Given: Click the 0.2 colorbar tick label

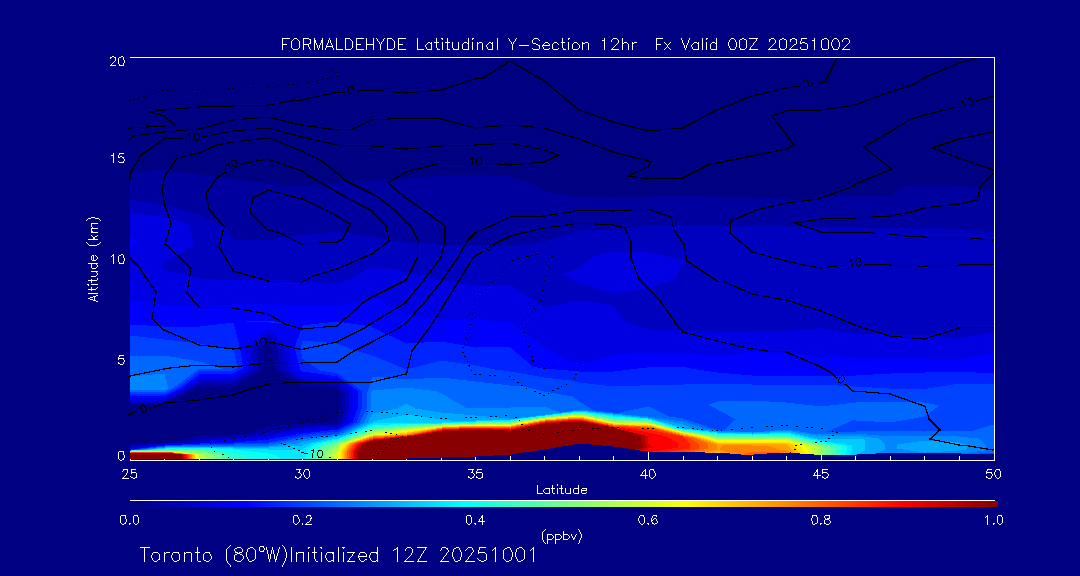Looking at the screenshot, I should pyautogui.click(x=302, y=520).
